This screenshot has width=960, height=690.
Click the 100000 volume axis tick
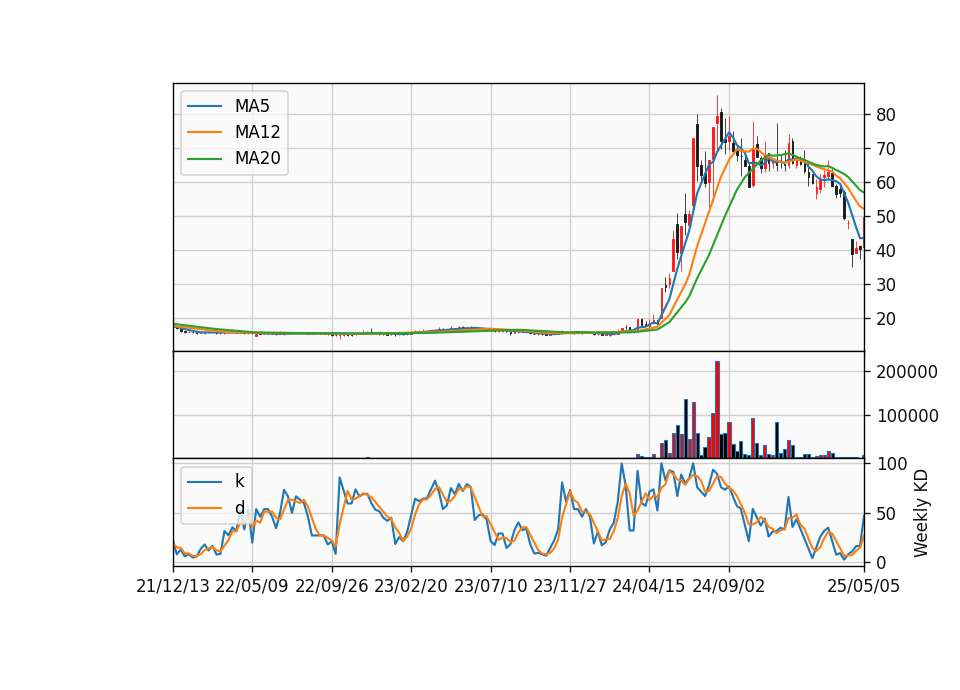pos(907,416)
